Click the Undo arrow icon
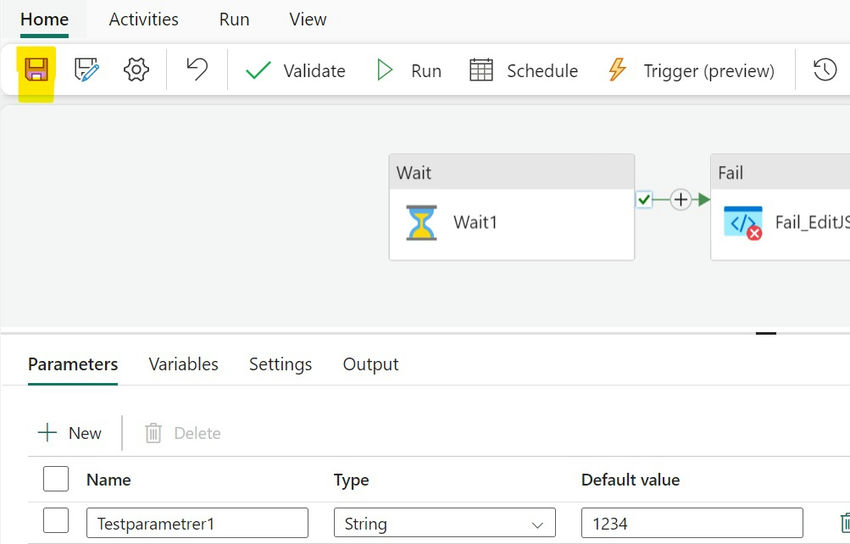This screenshot has height=544, width=850. tap(197, 70)
